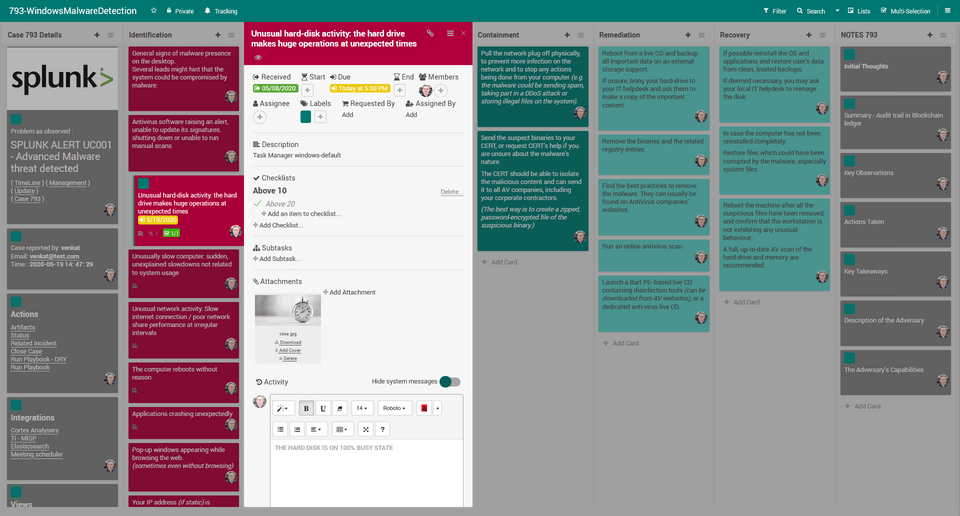
Task: Add a Start date with plus button
Action: click(x=307, y=91)
